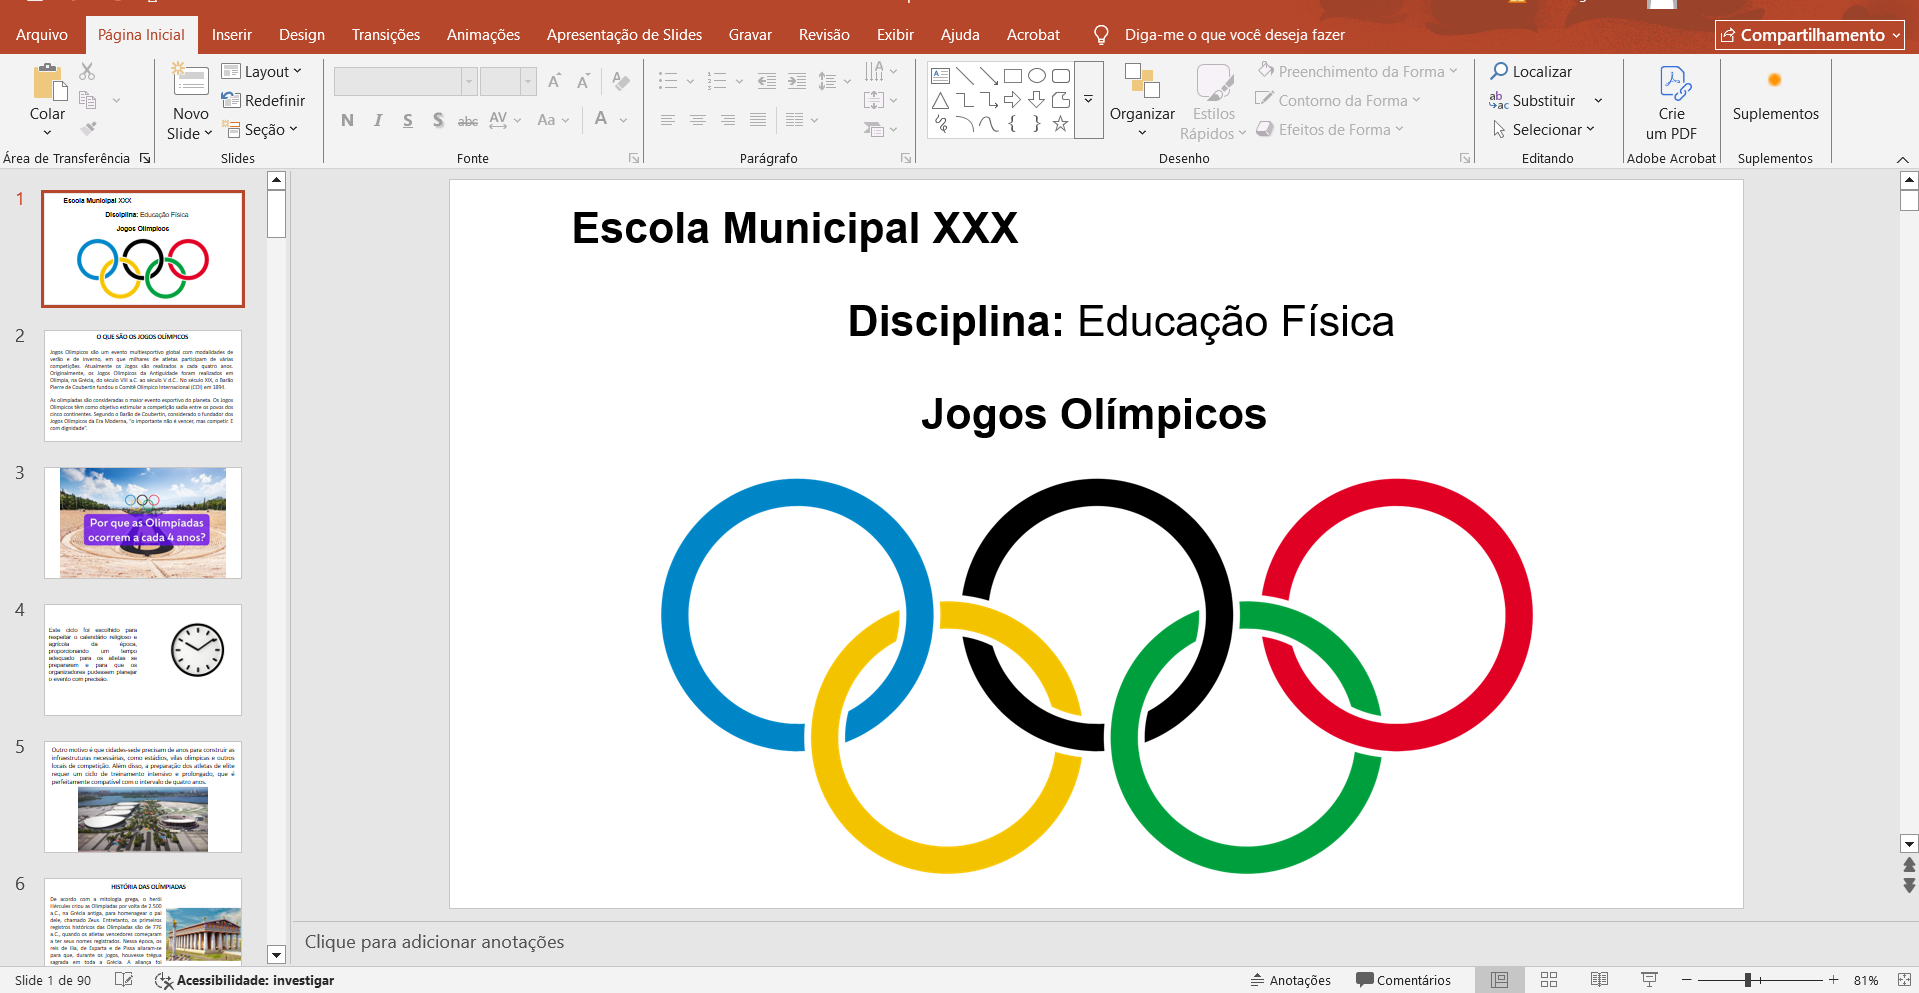The image size is (1919, 993).
Task: Open the Apresentação de Slides tab
Action: point(624,35)
